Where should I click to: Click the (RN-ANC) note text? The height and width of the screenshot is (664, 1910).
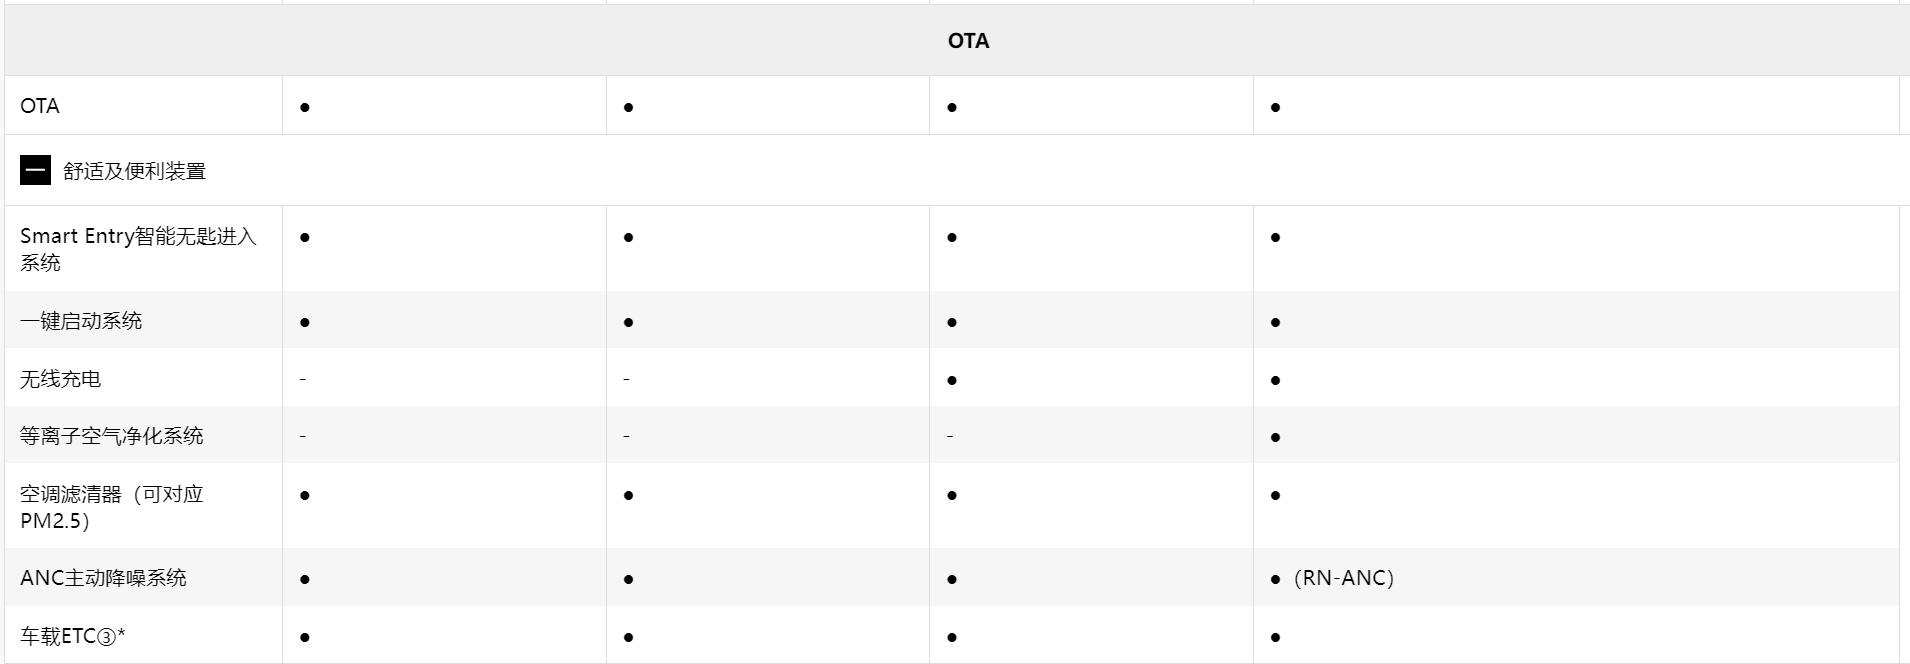tap(1343, 578)
